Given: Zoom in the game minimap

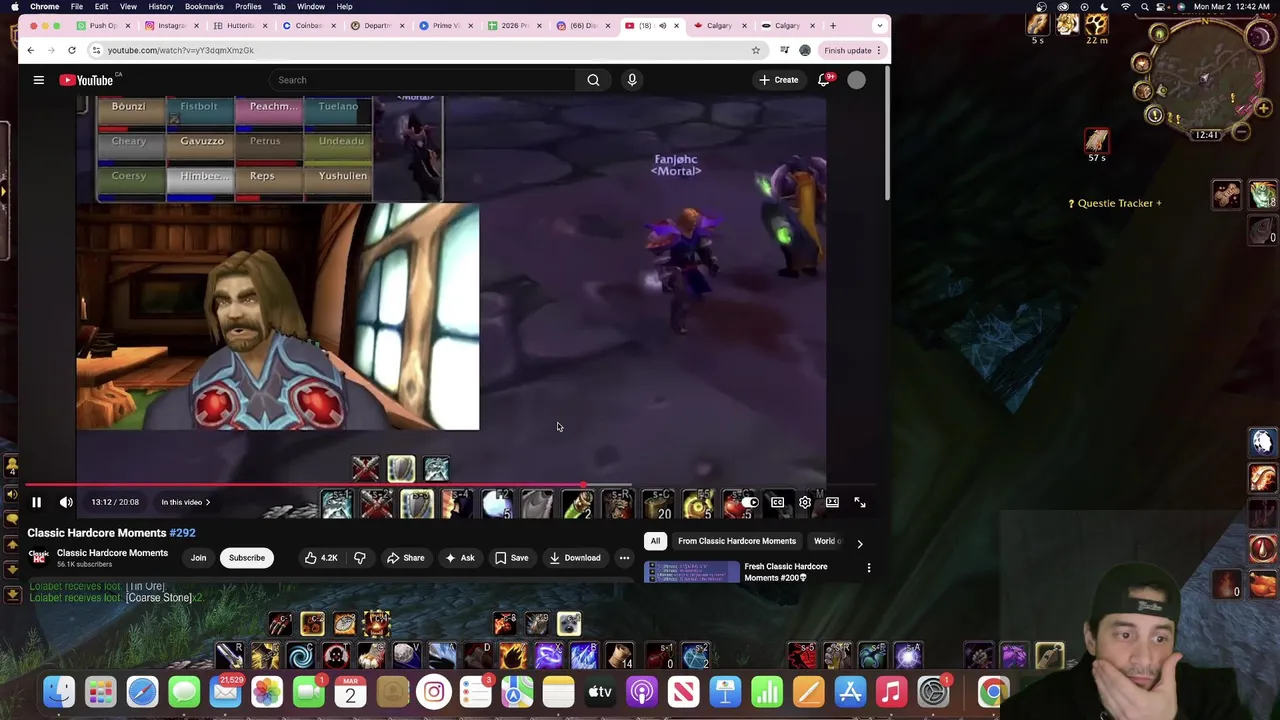Looking at the screenshot, I should click(x=1264, y=108).
